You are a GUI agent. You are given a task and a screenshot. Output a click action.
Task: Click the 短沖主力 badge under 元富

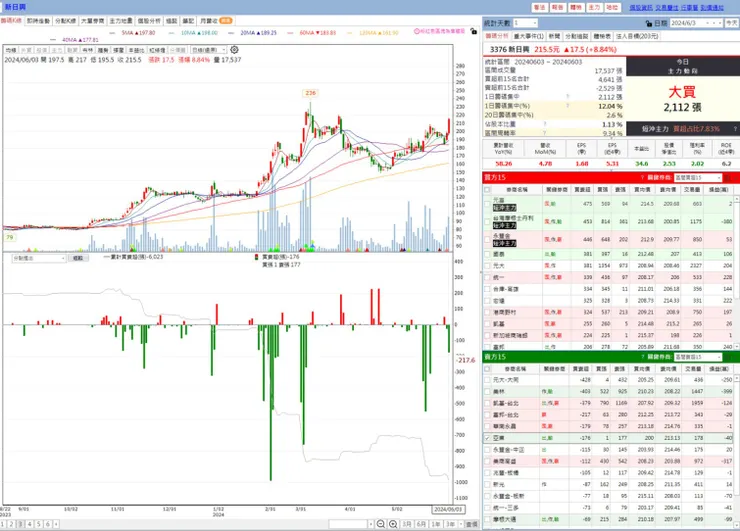pos(505,208)
